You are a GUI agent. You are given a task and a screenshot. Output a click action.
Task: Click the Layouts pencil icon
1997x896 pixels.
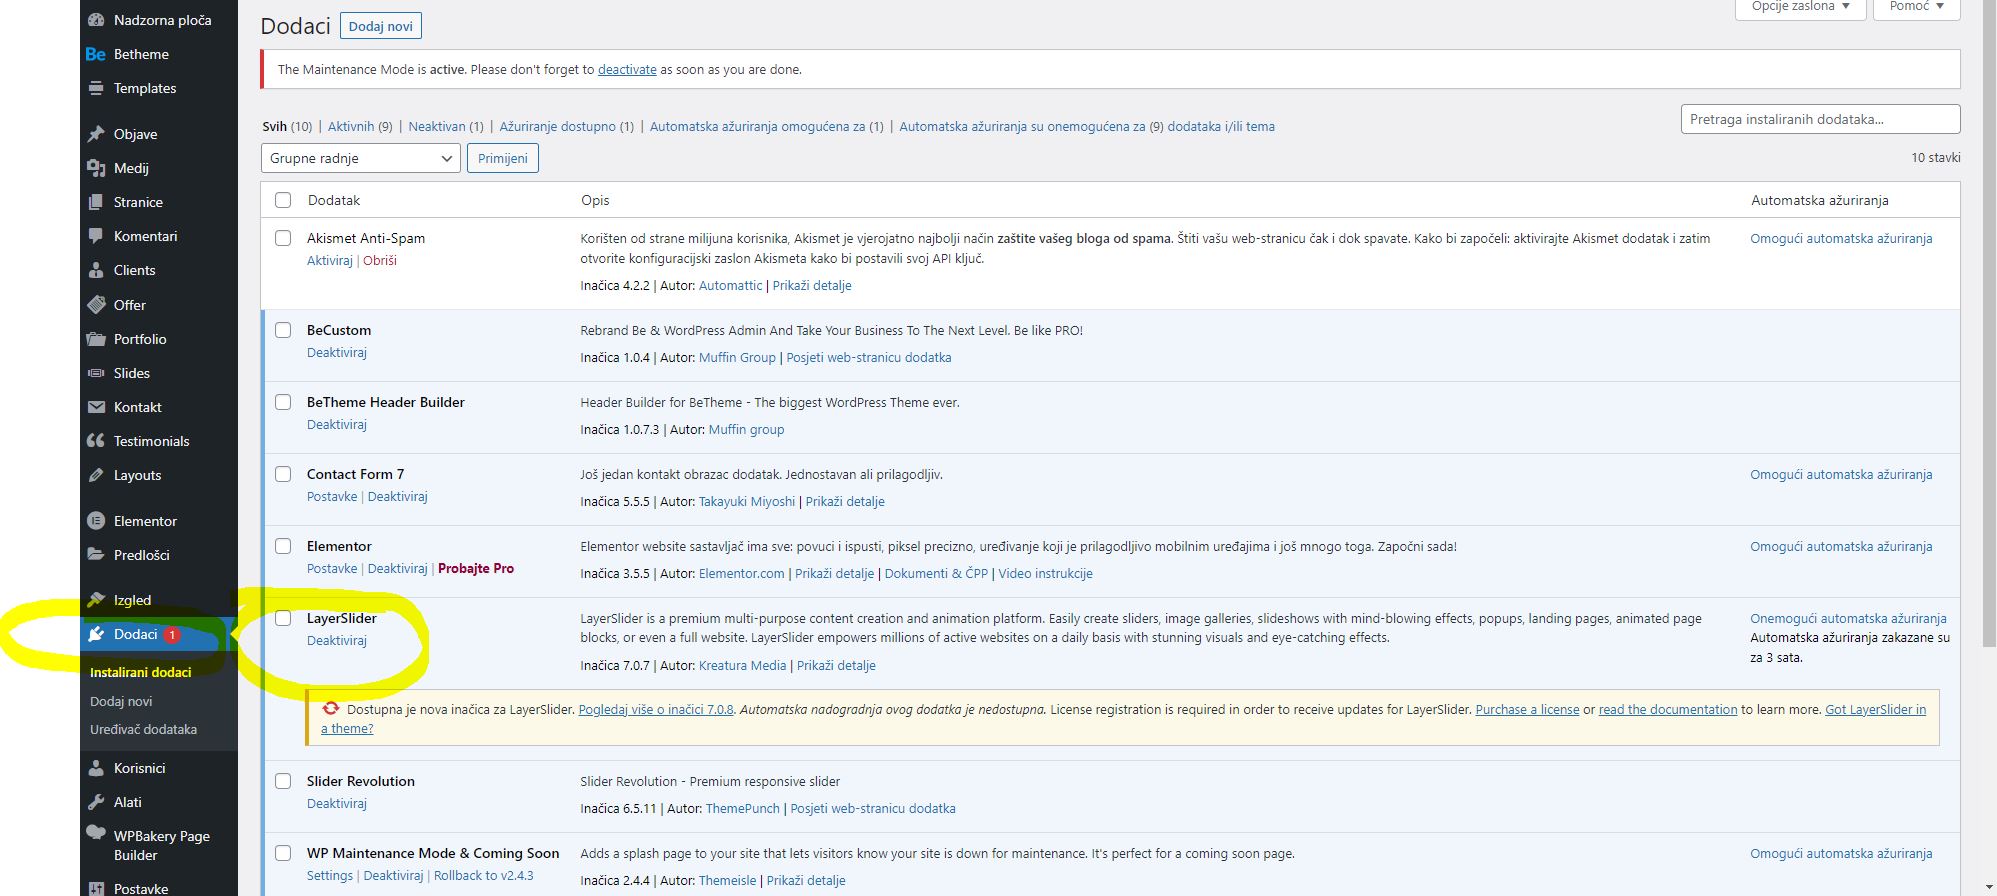pyautogui.click(x=96, y=475)
